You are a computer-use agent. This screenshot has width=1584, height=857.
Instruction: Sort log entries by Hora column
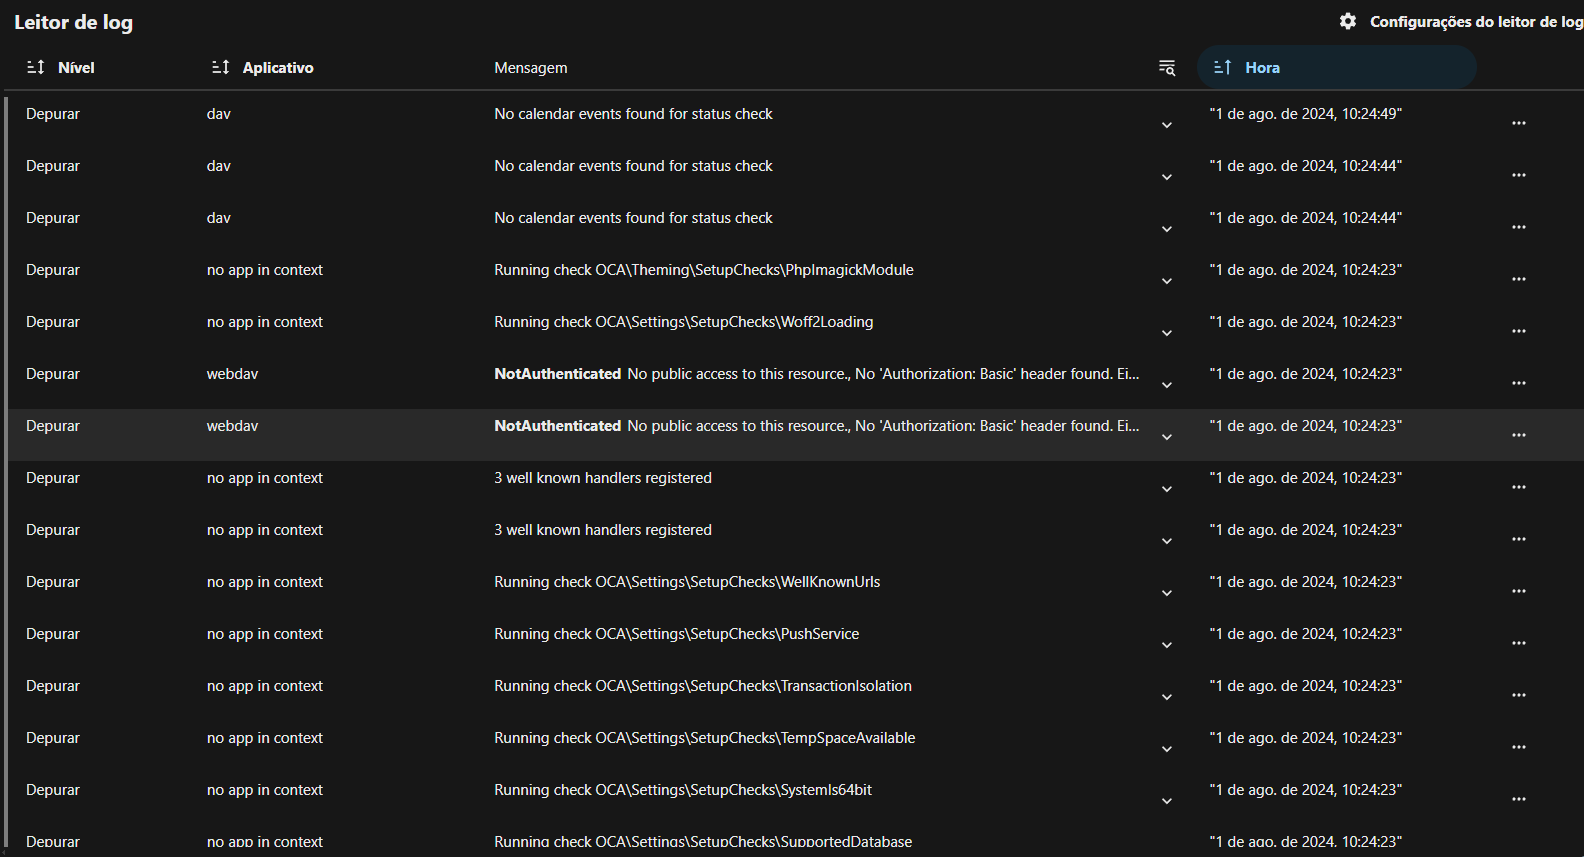(x=1262, y=67)
